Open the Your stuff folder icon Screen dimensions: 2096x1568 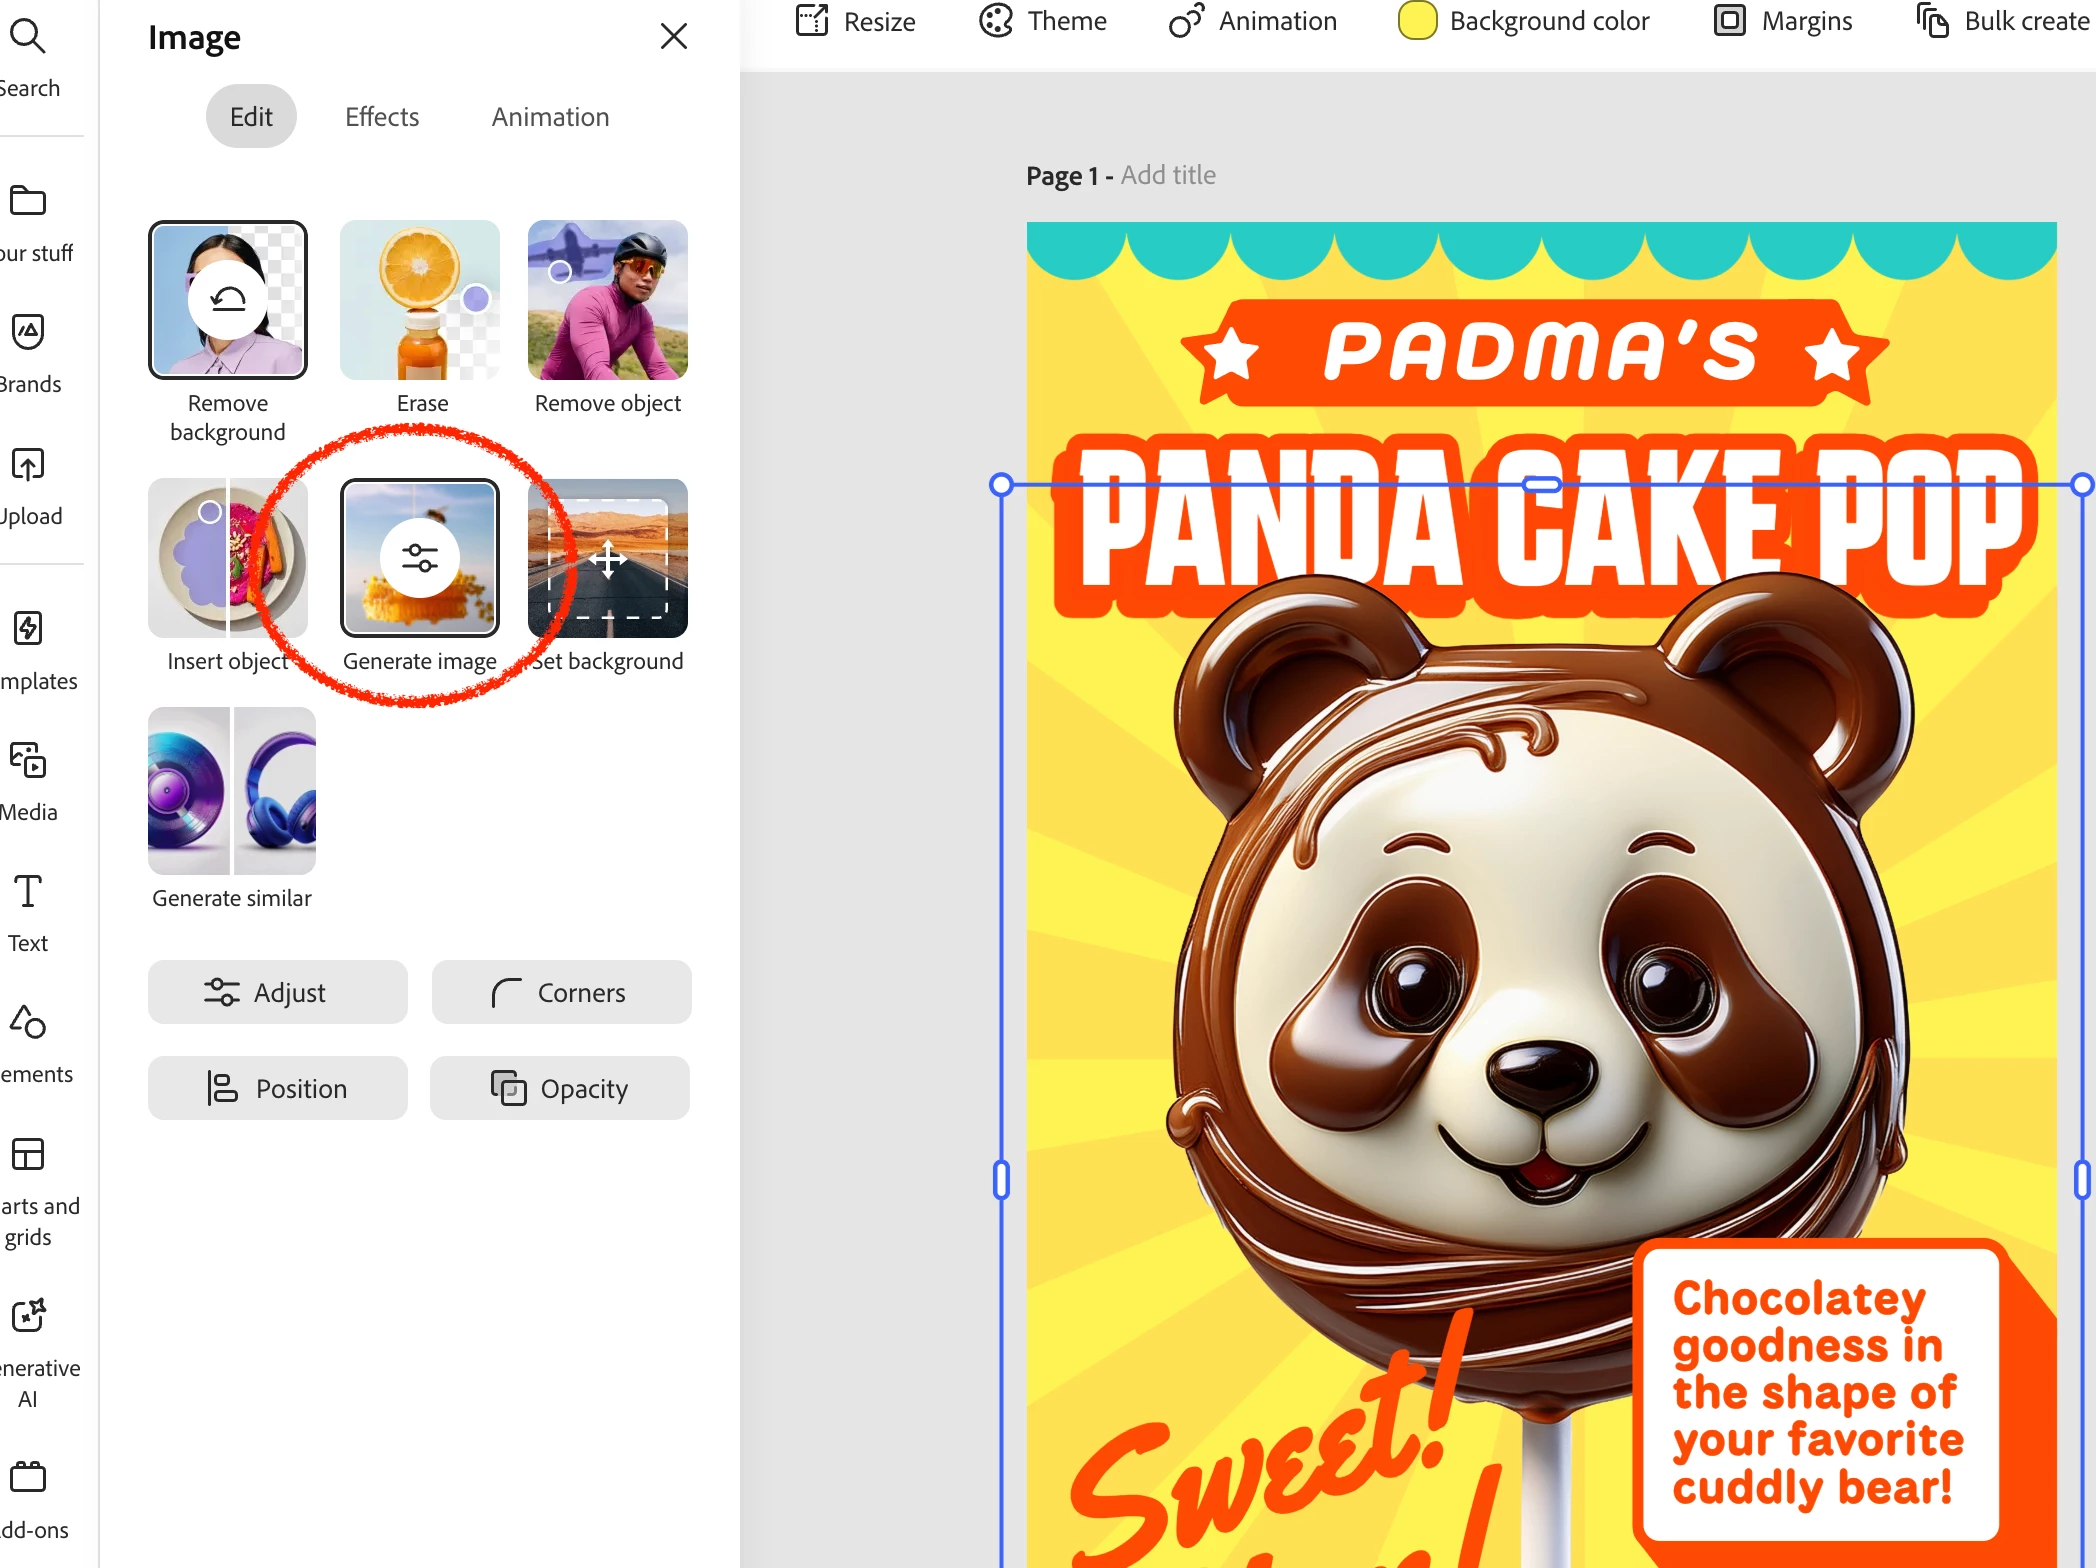(28, 200)
